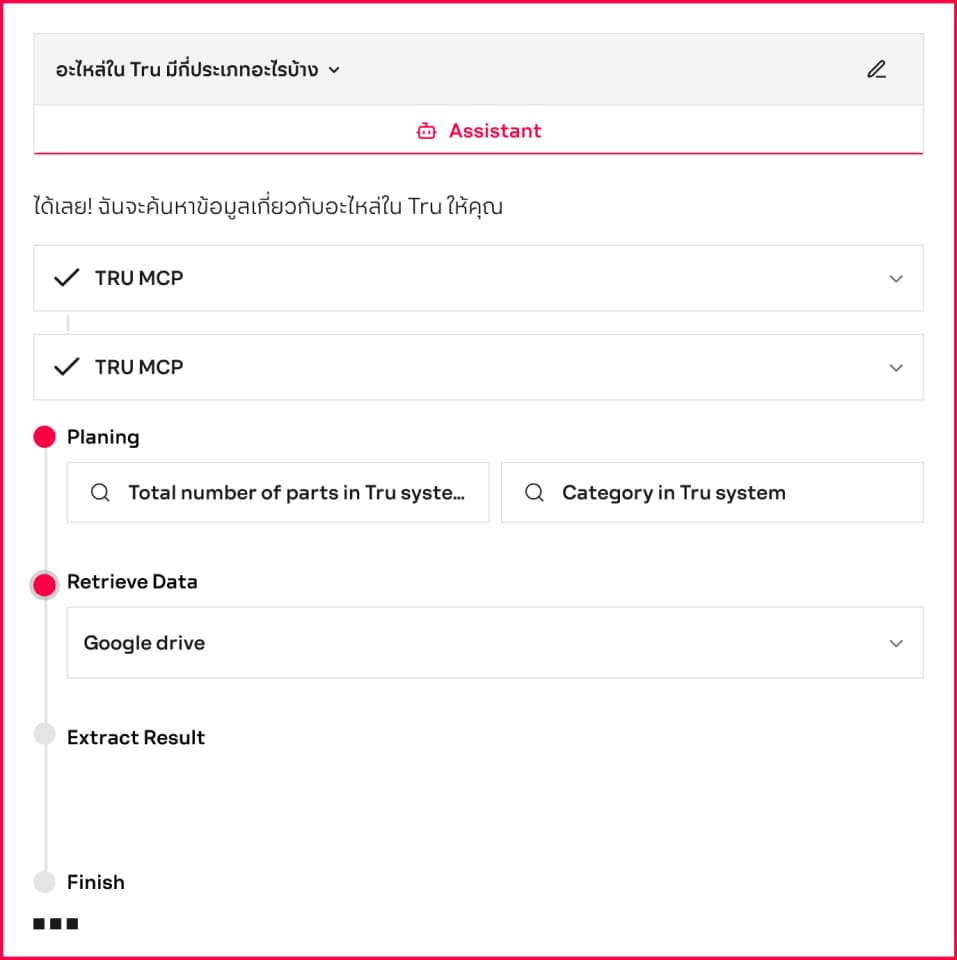Click search icon beside Category in Tru system
The image size is (957, 960).
tap(534, 493)
